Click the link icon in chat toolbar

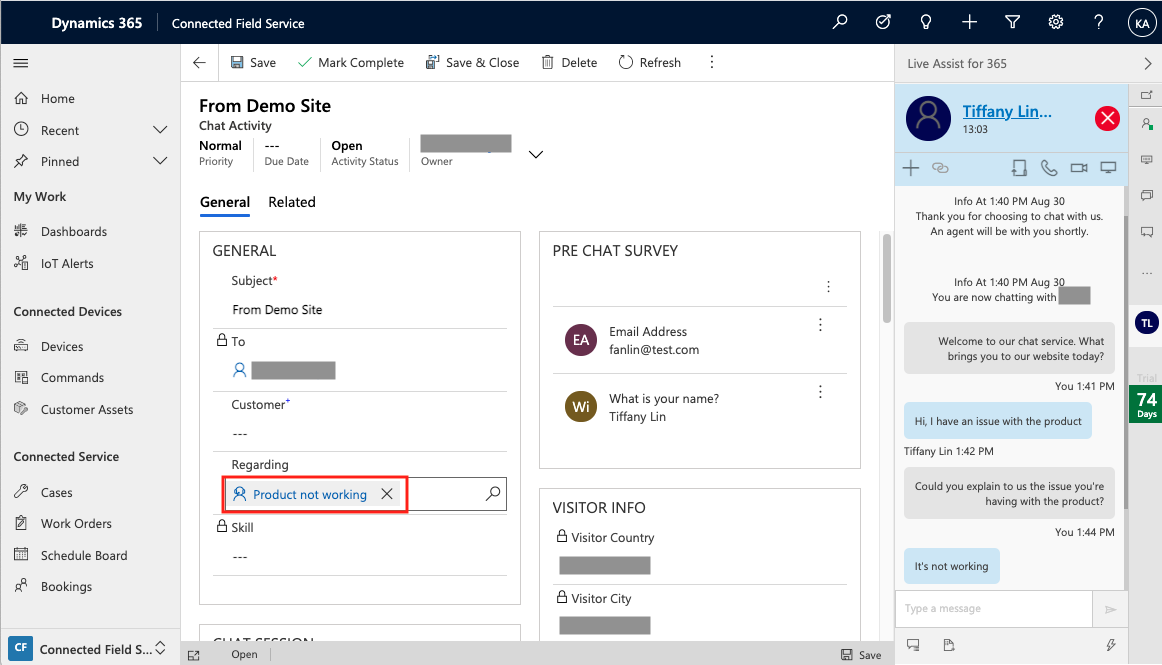[x=940, y=168]
